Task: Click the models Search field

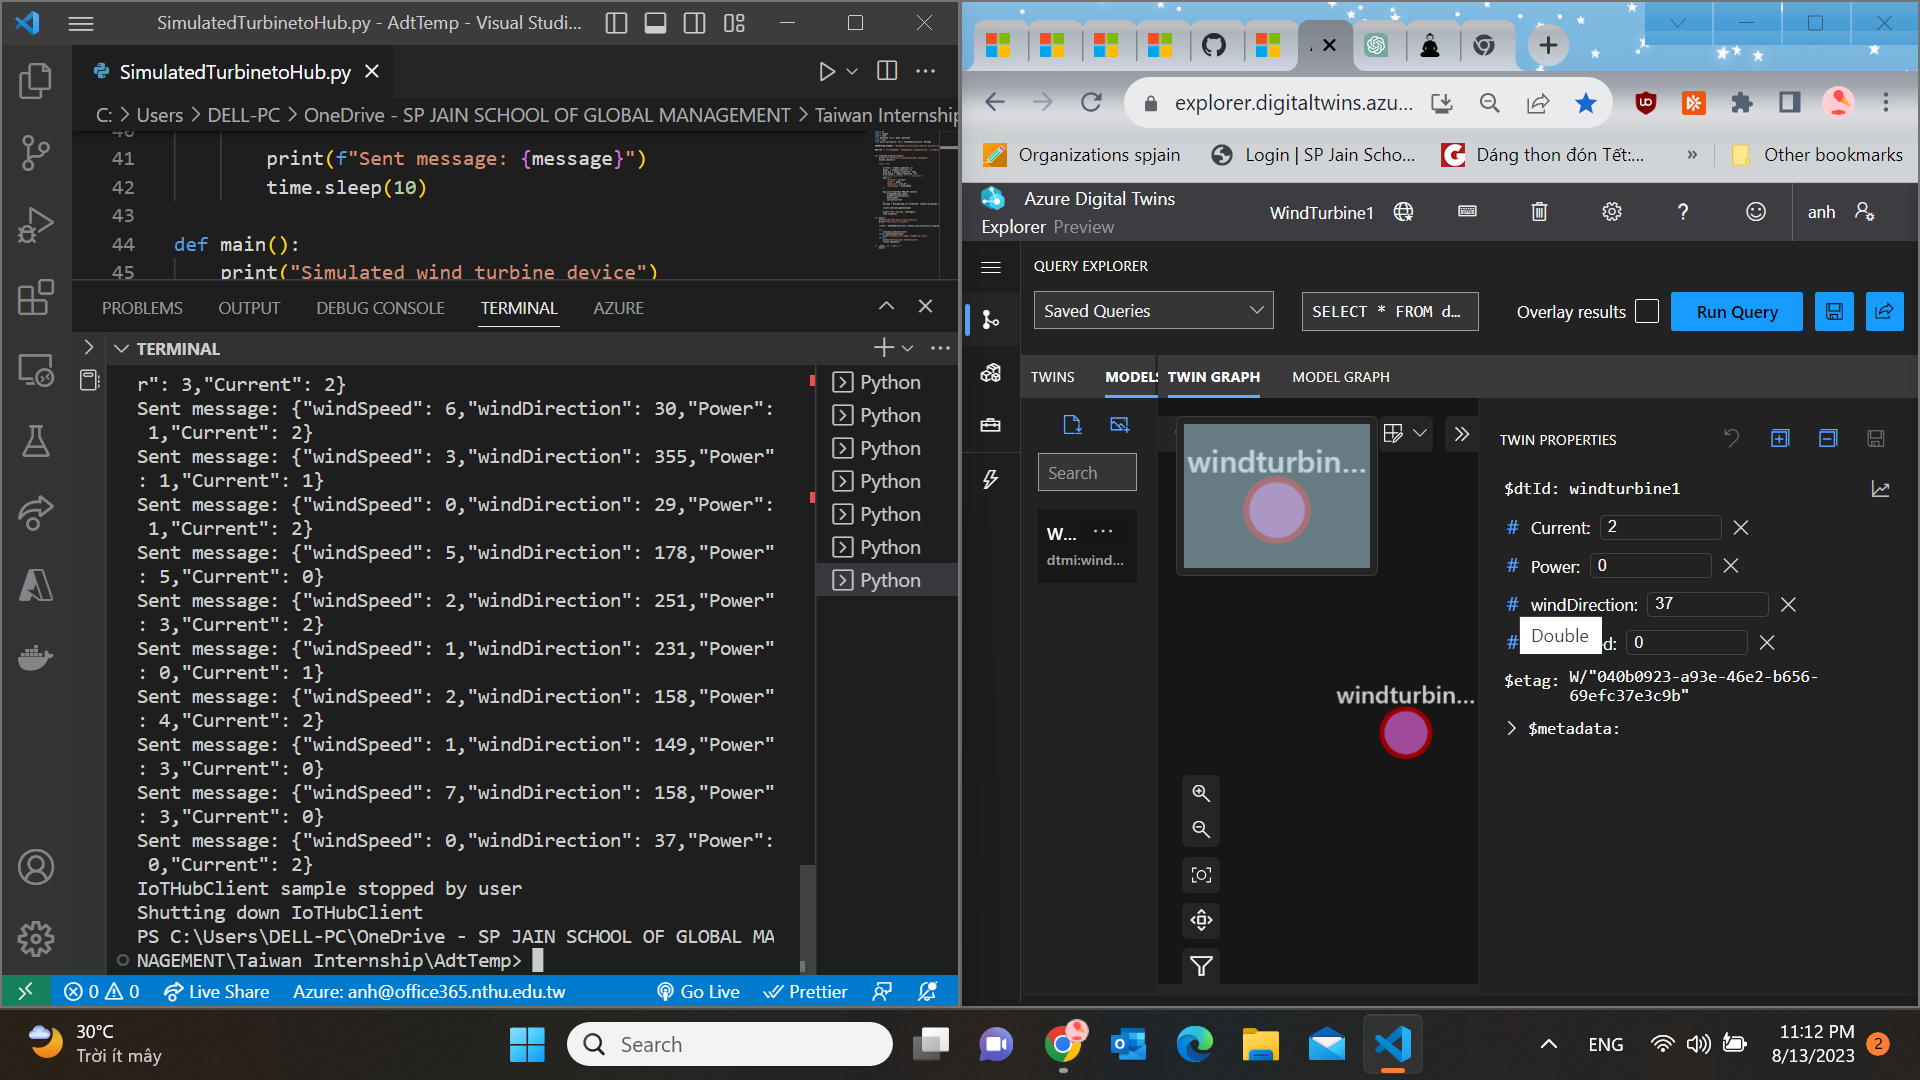Action: coord(1086,472)
